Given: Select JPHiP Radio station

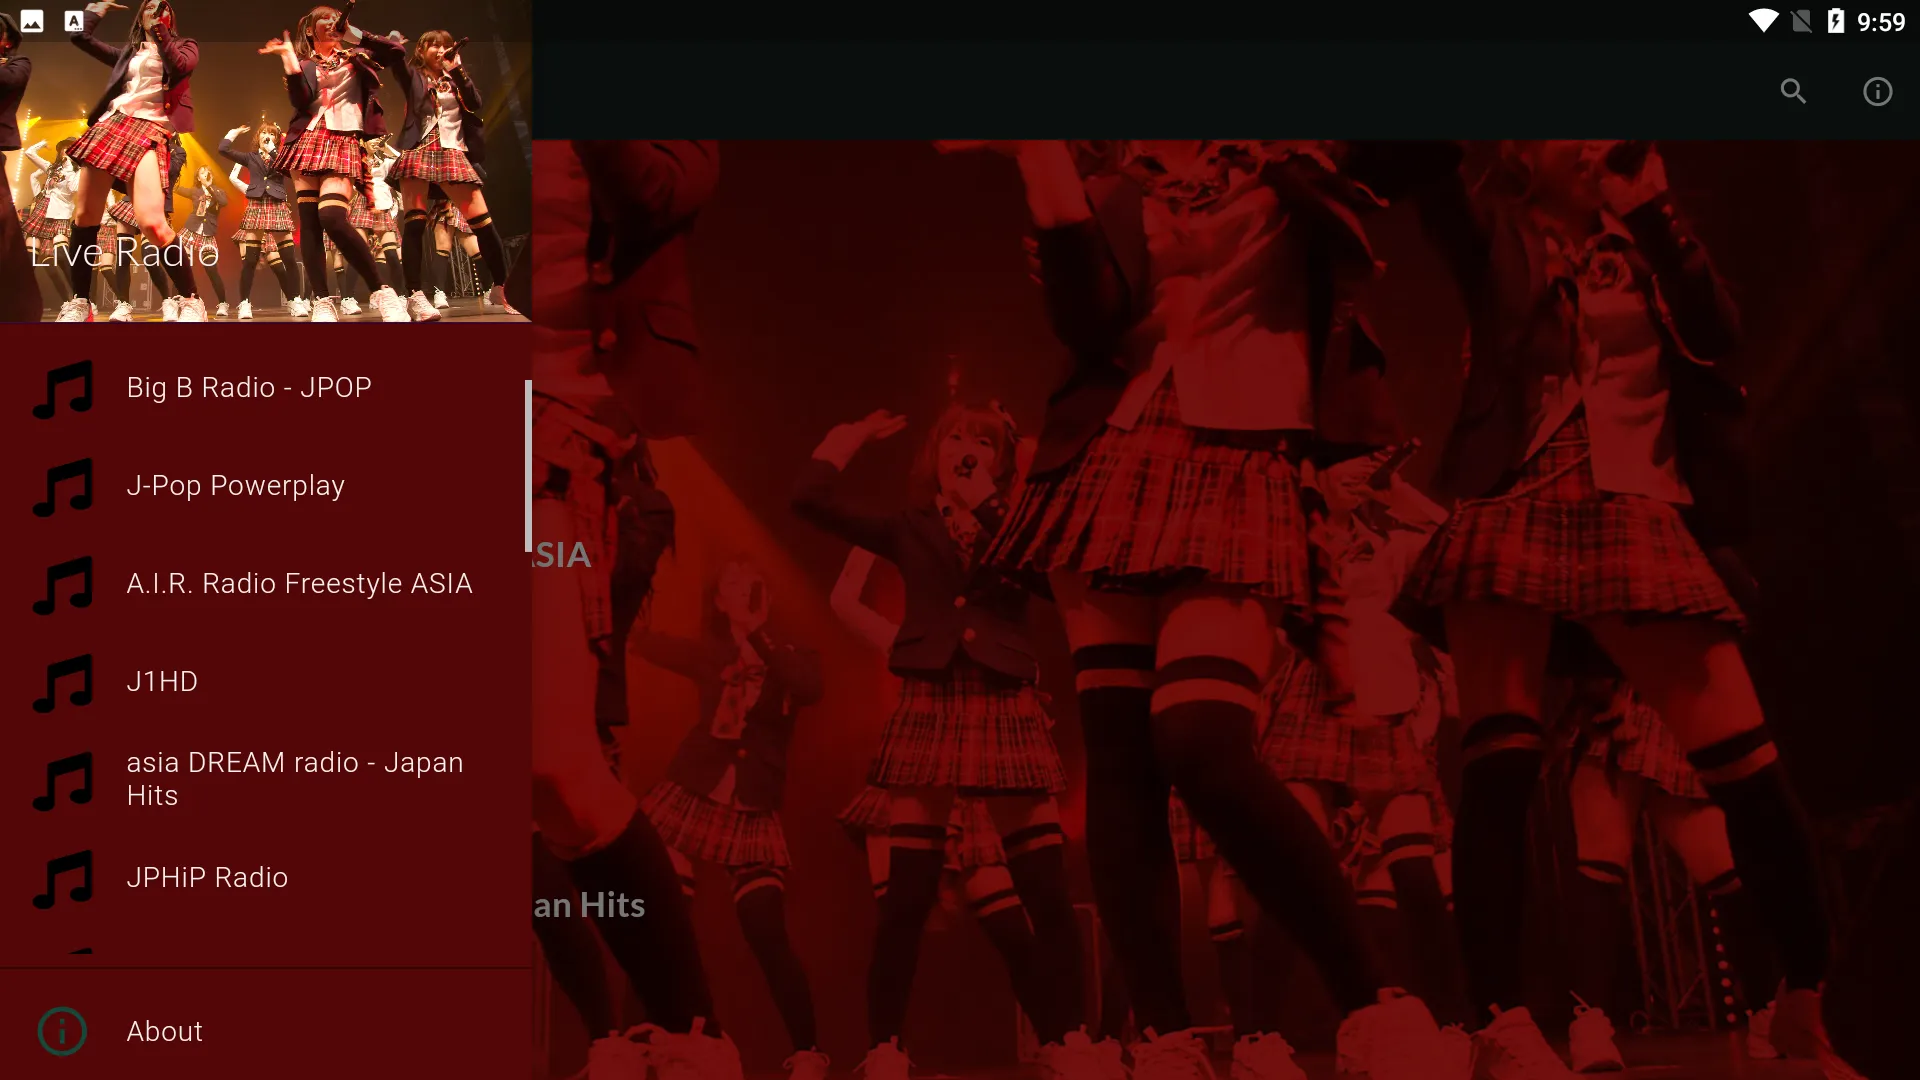Looking at the screenshot, I should point(265,878).
